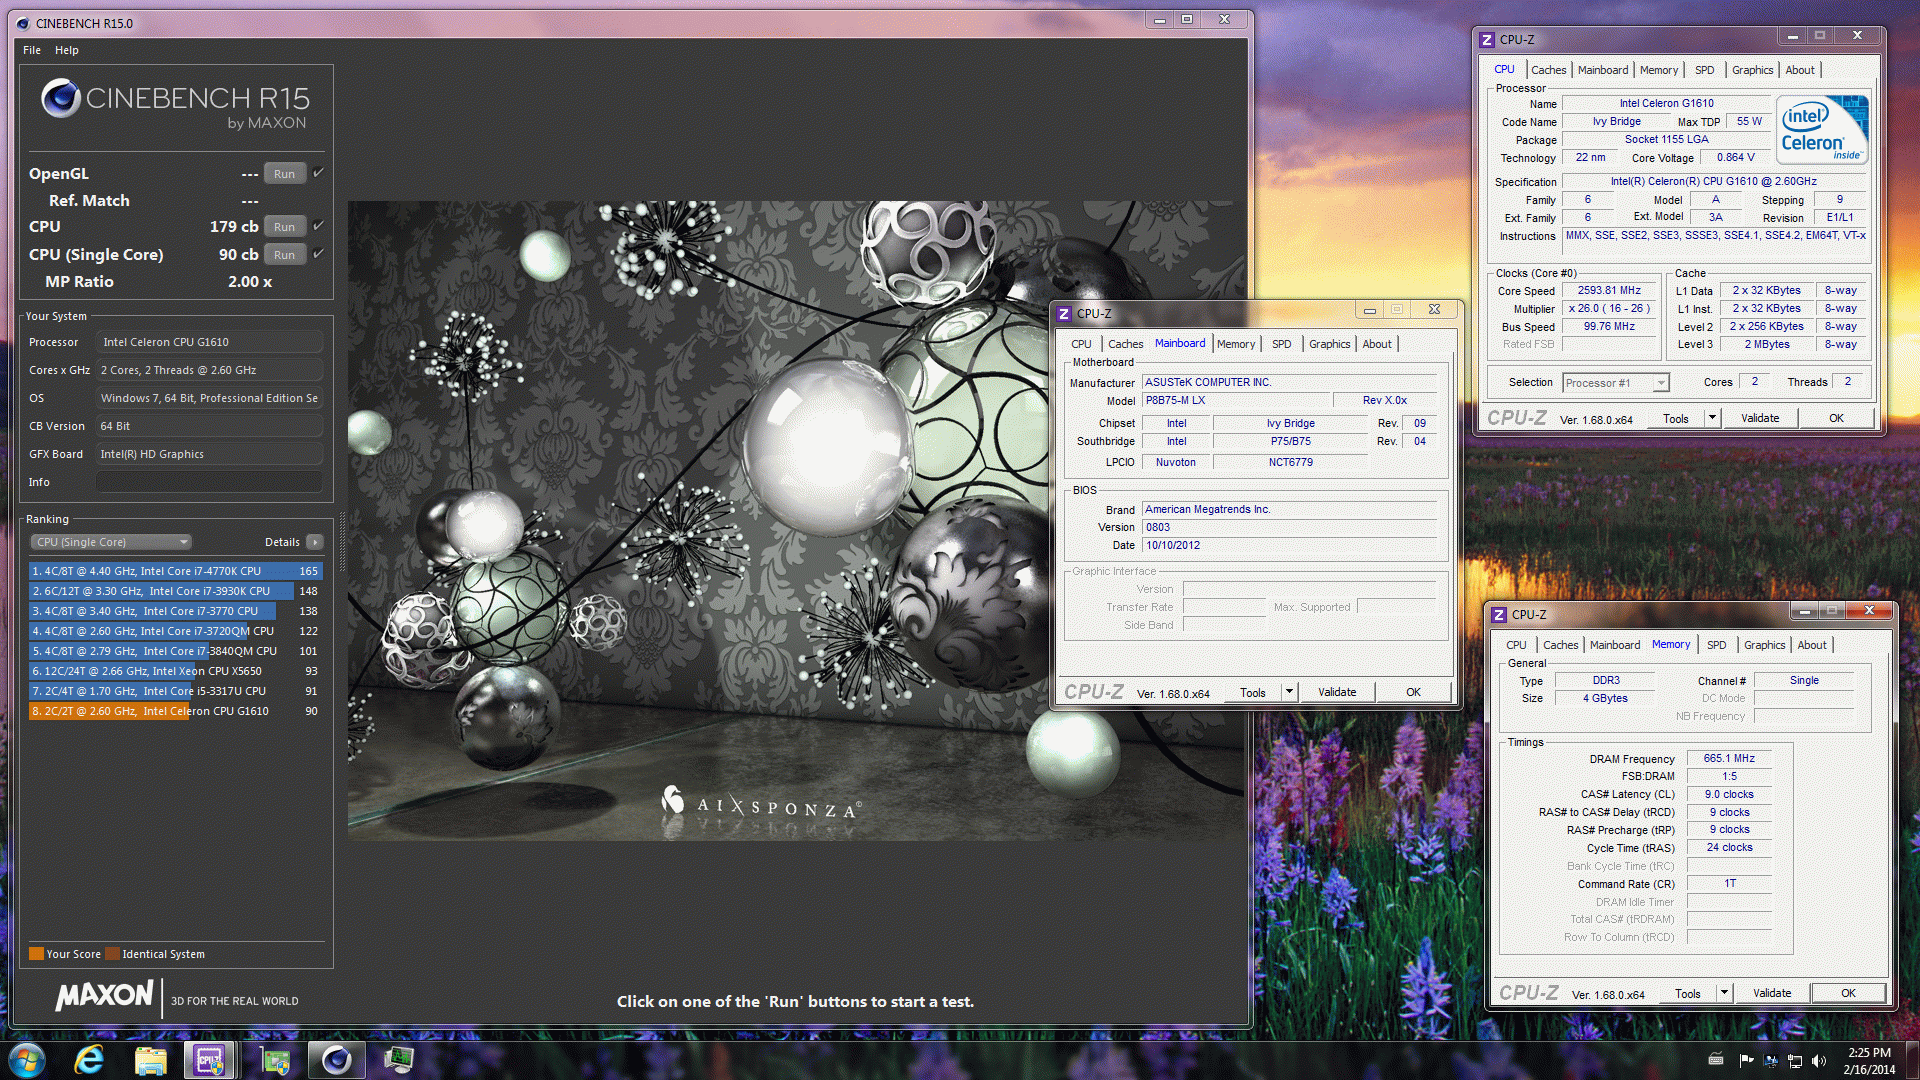Select Memory tab in top-right CPU-Z window
1920x1080 pixels.
(x=1658, y=70)
